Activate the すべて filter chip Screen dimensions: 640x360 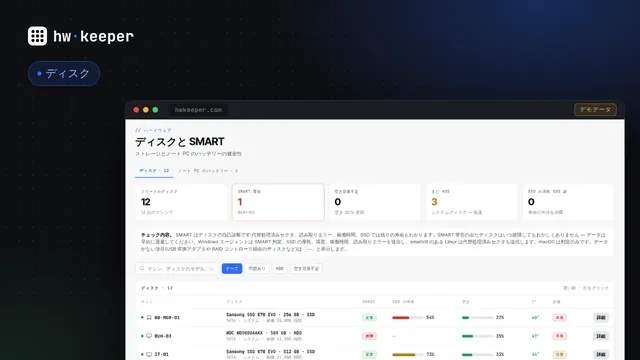[x=232, y=269]
